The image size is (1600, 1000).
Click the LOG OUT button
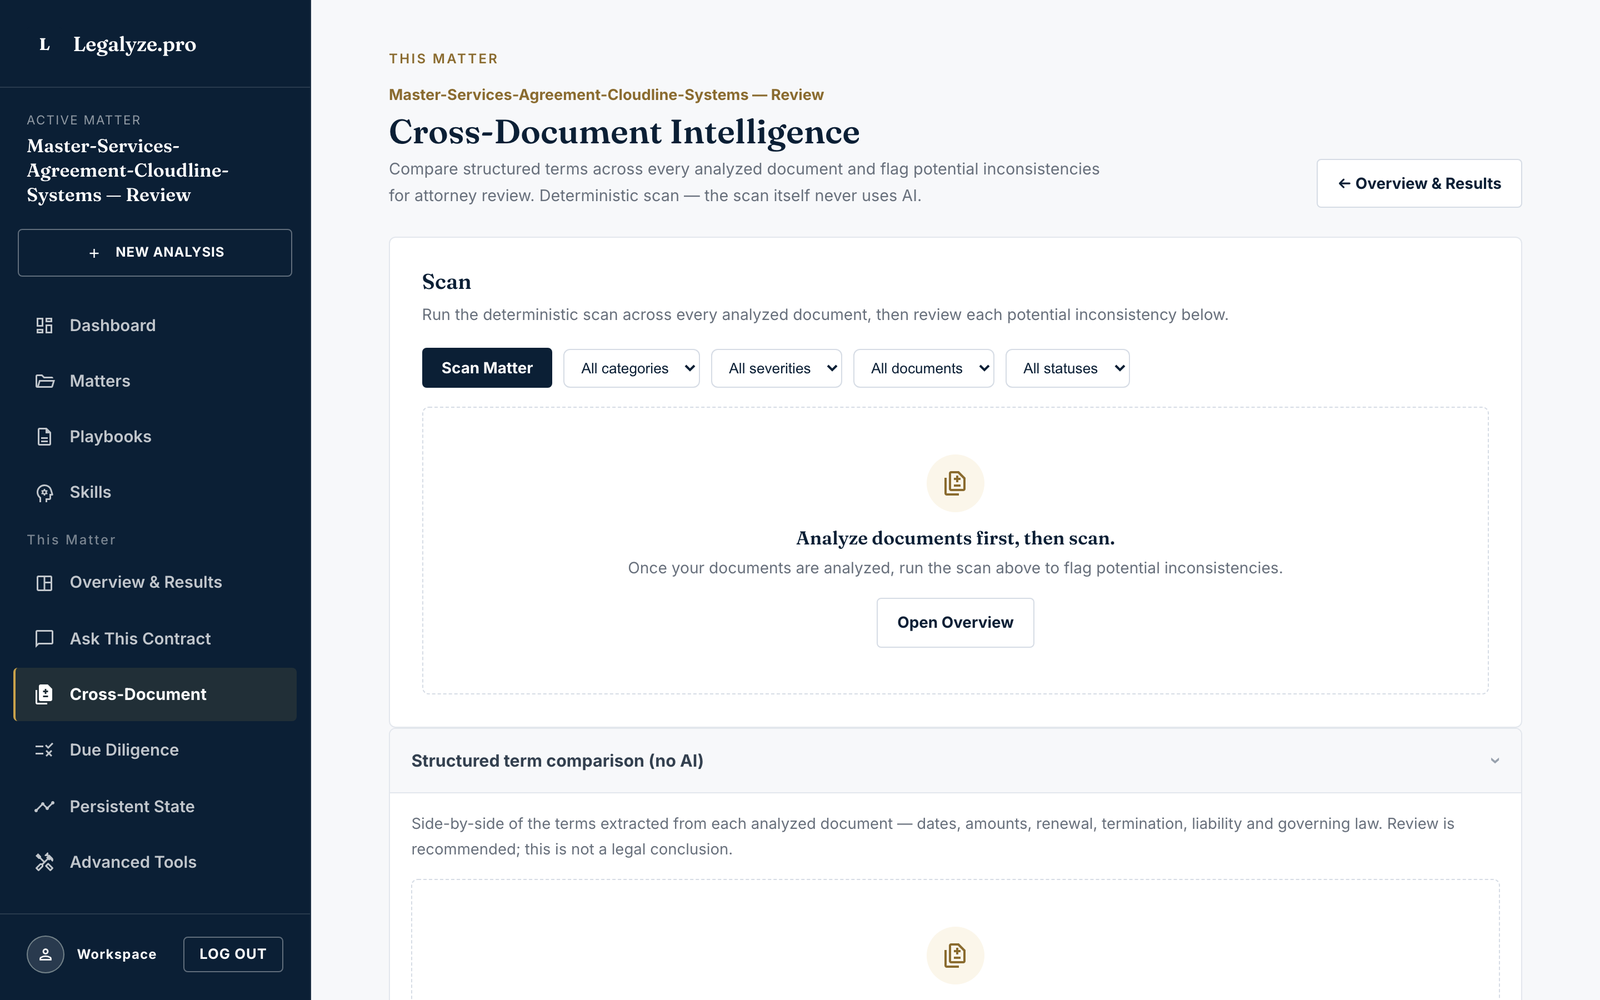point(233,954)
